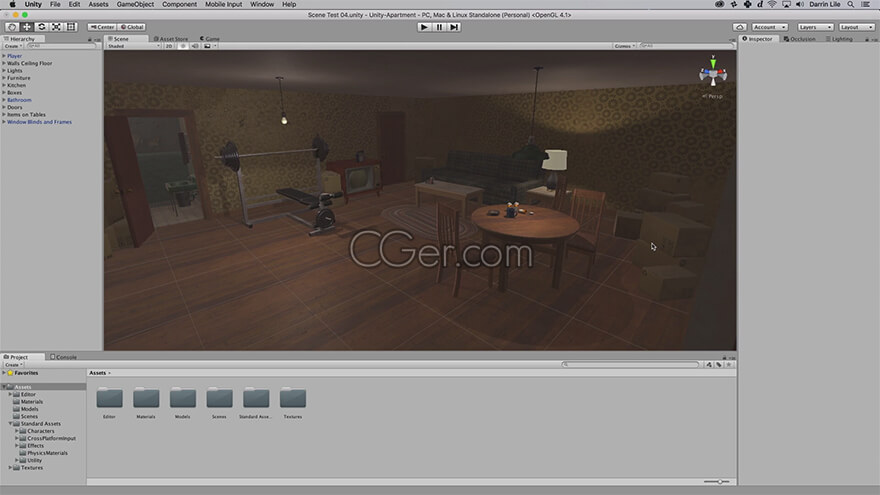Click the Scene view search field
The height and width of the screenshot is (495, 880).
[x=686, y=46]
